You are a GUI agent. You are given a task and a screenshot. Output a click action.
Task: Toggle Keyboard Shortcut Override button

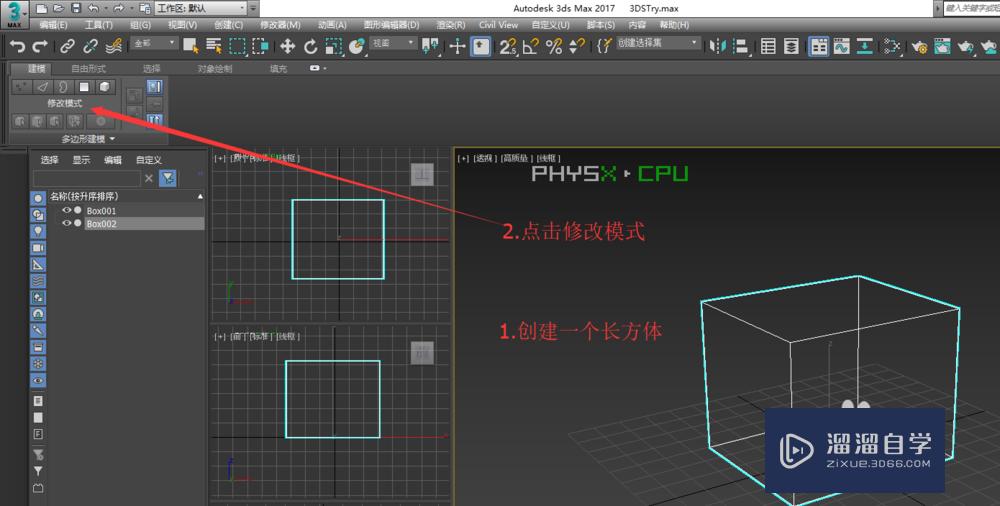[480, 46]
